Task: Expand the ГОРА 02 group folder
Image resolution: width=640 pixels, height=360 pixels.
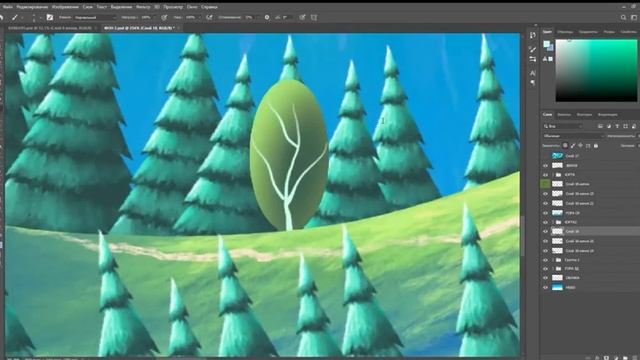Action: (x=553, y=269)
